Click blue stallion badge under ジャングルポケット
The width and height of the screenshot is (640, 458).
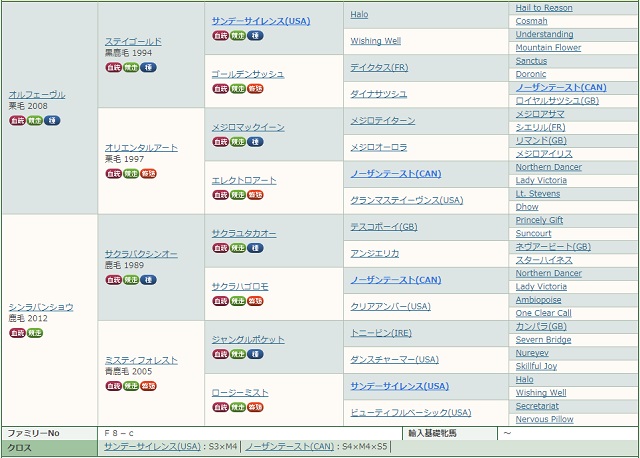click(255, 354)
